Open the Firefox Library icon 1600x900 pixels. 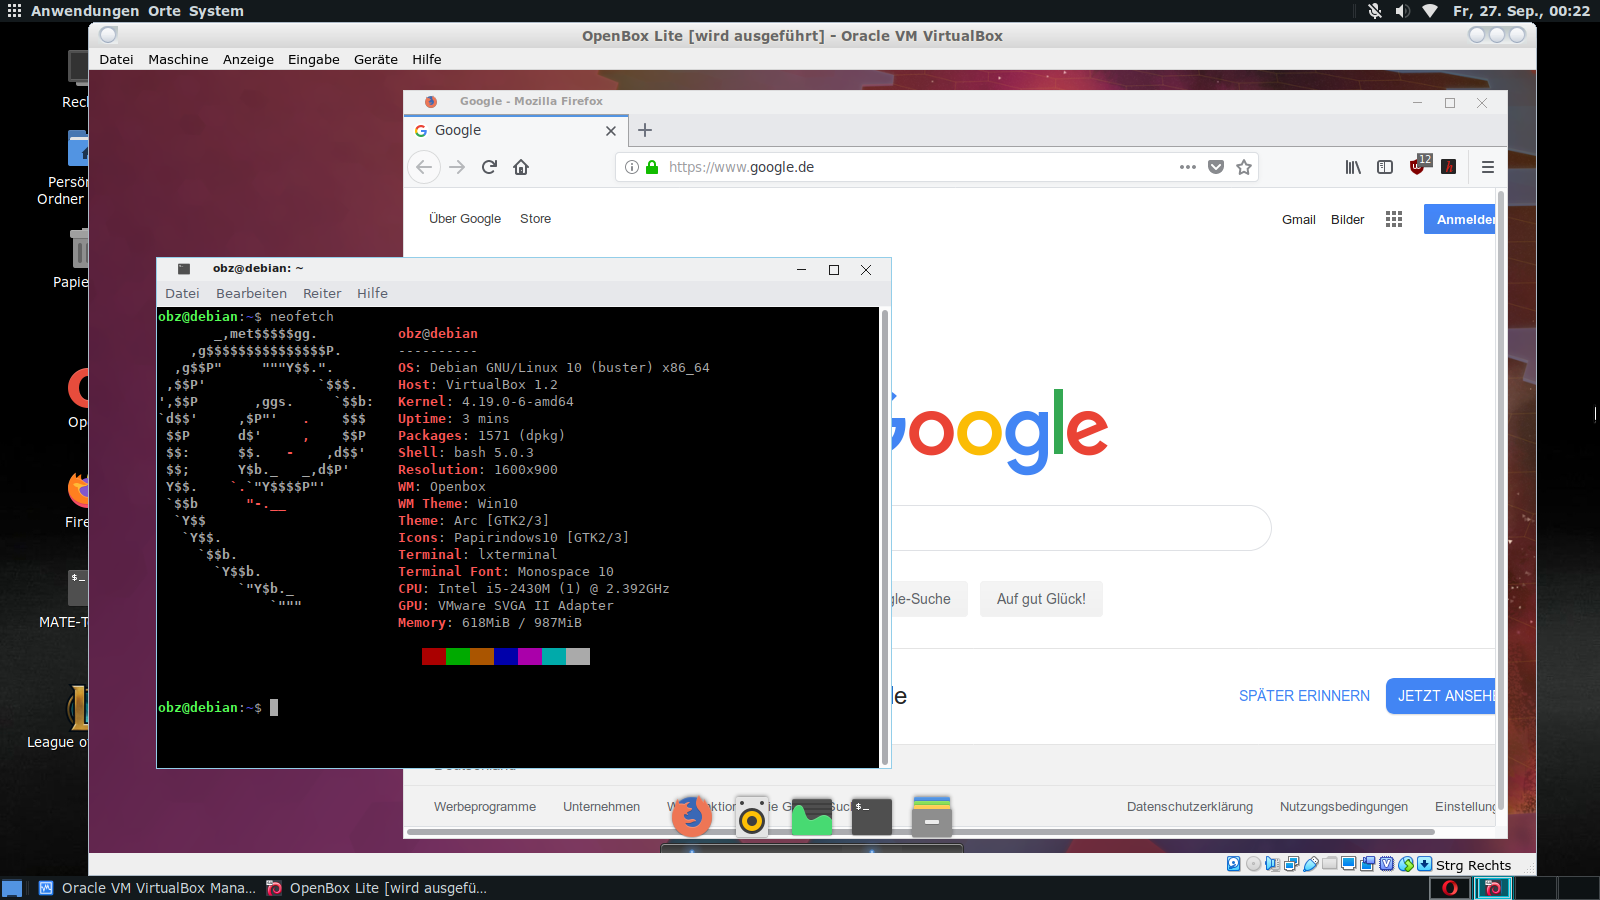pyautogui.click(x=1353, y=167)
